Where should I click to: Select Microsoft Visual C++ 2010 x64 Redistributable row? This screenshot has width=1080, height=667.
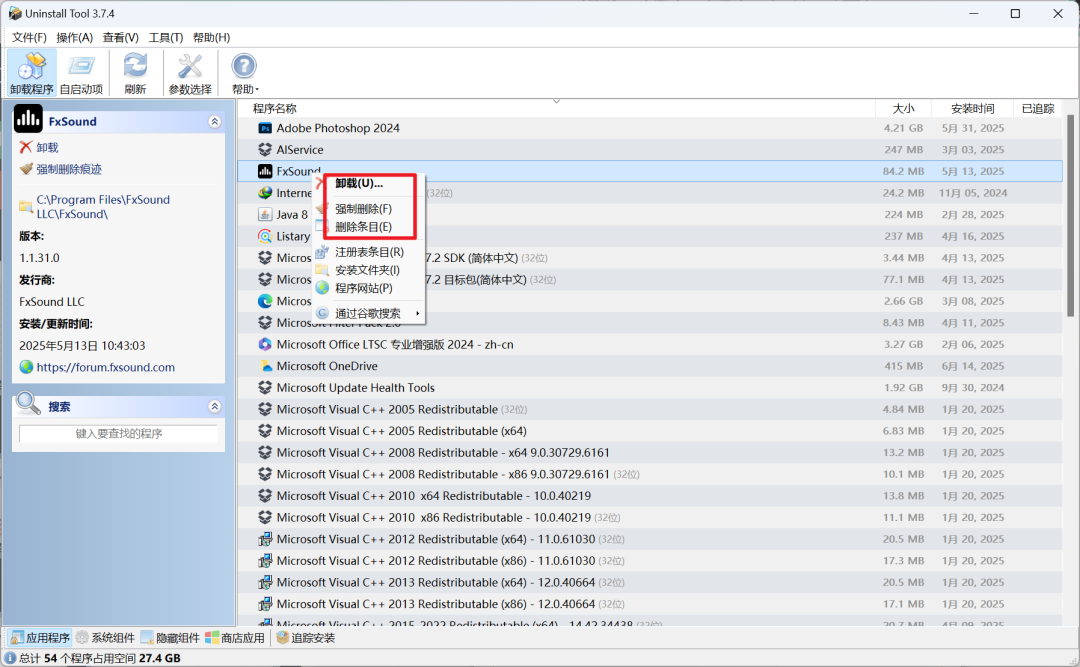click(650, 496)
